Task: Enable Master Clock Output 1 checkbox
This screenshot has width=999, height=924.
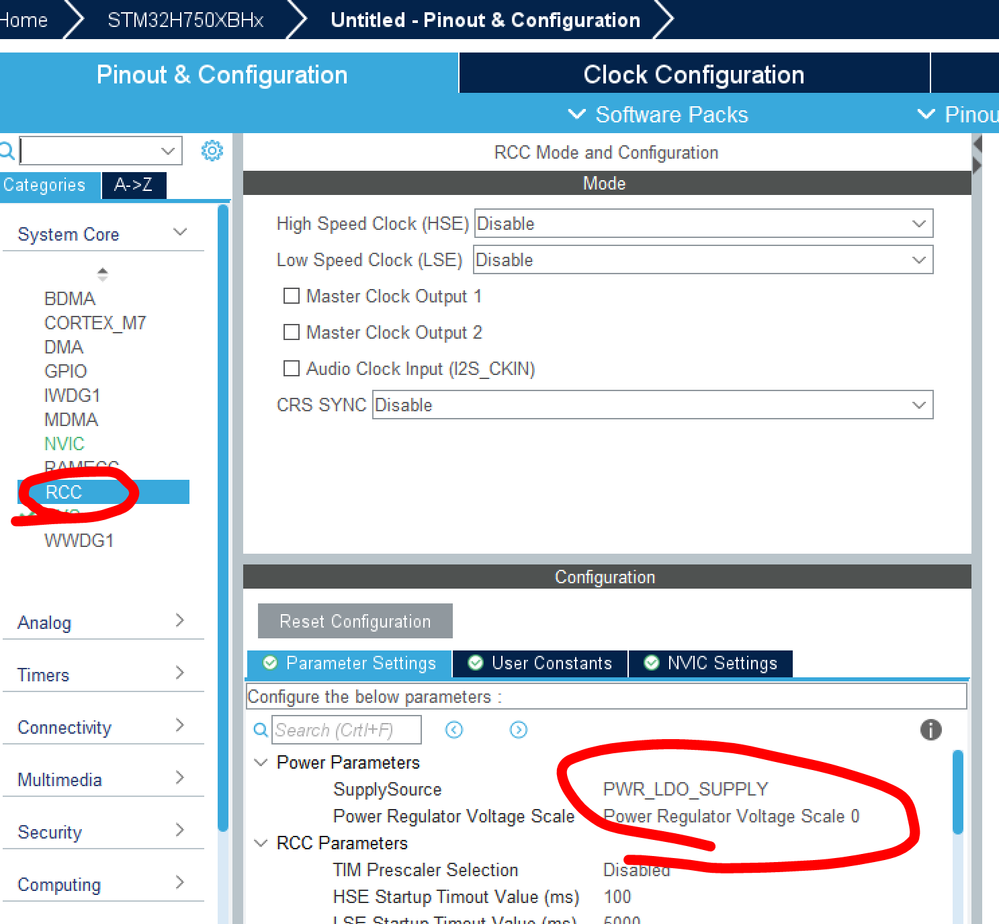Action: click(x=291, y=296)
